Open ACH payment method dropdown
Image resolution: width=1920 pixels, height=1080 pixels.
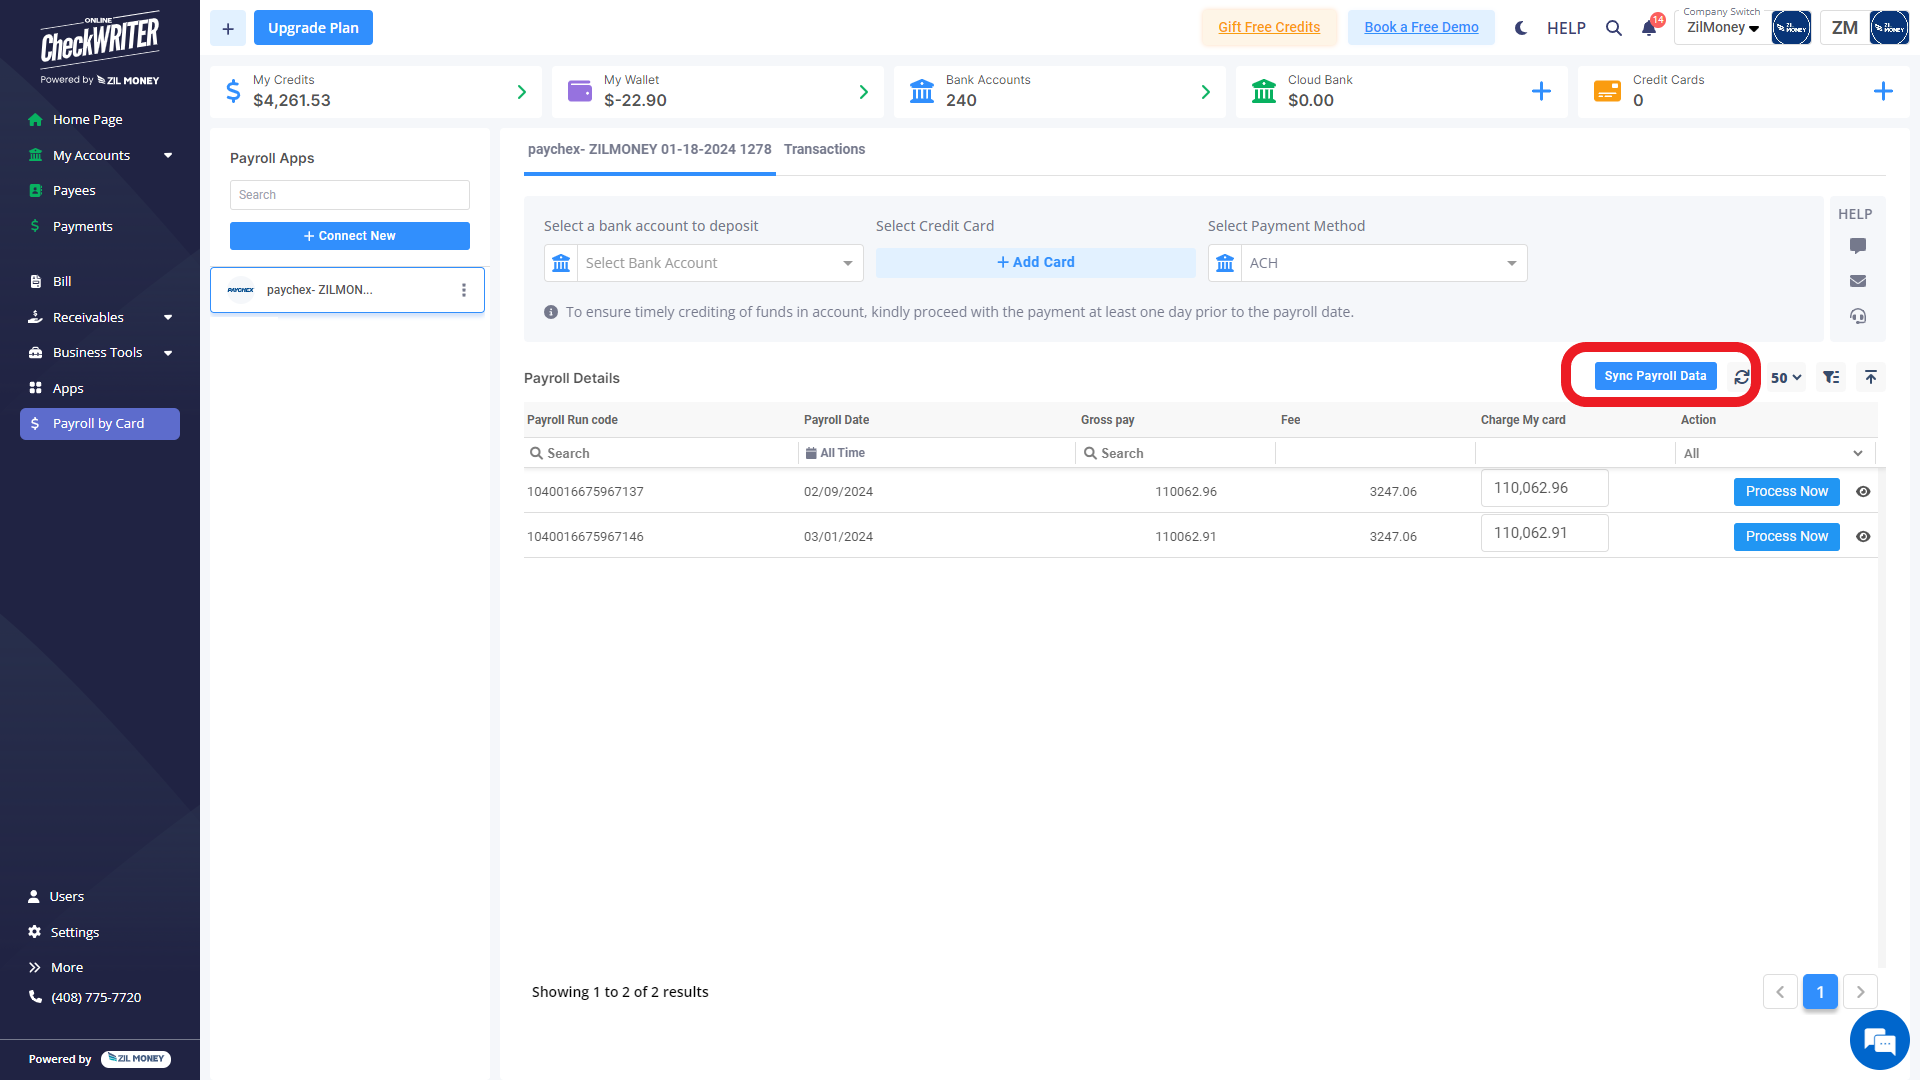[1367, 263]
